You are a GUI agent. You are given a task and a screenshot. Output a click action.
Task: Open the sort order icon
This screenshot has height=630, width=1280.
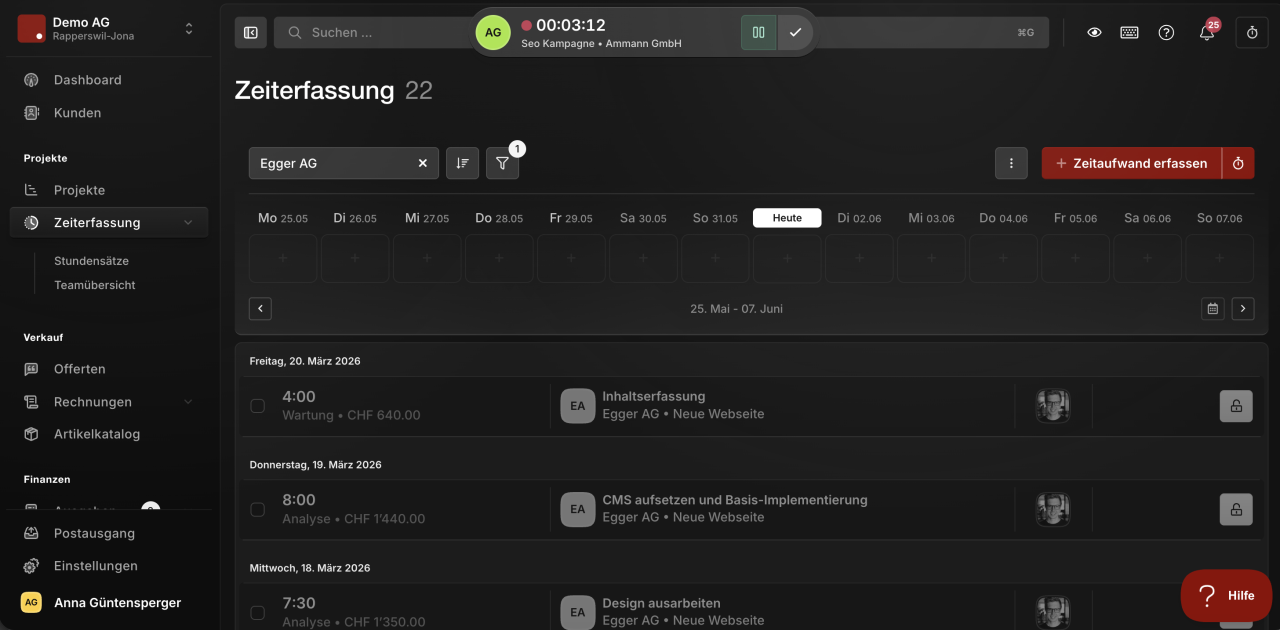coord(462,163)
